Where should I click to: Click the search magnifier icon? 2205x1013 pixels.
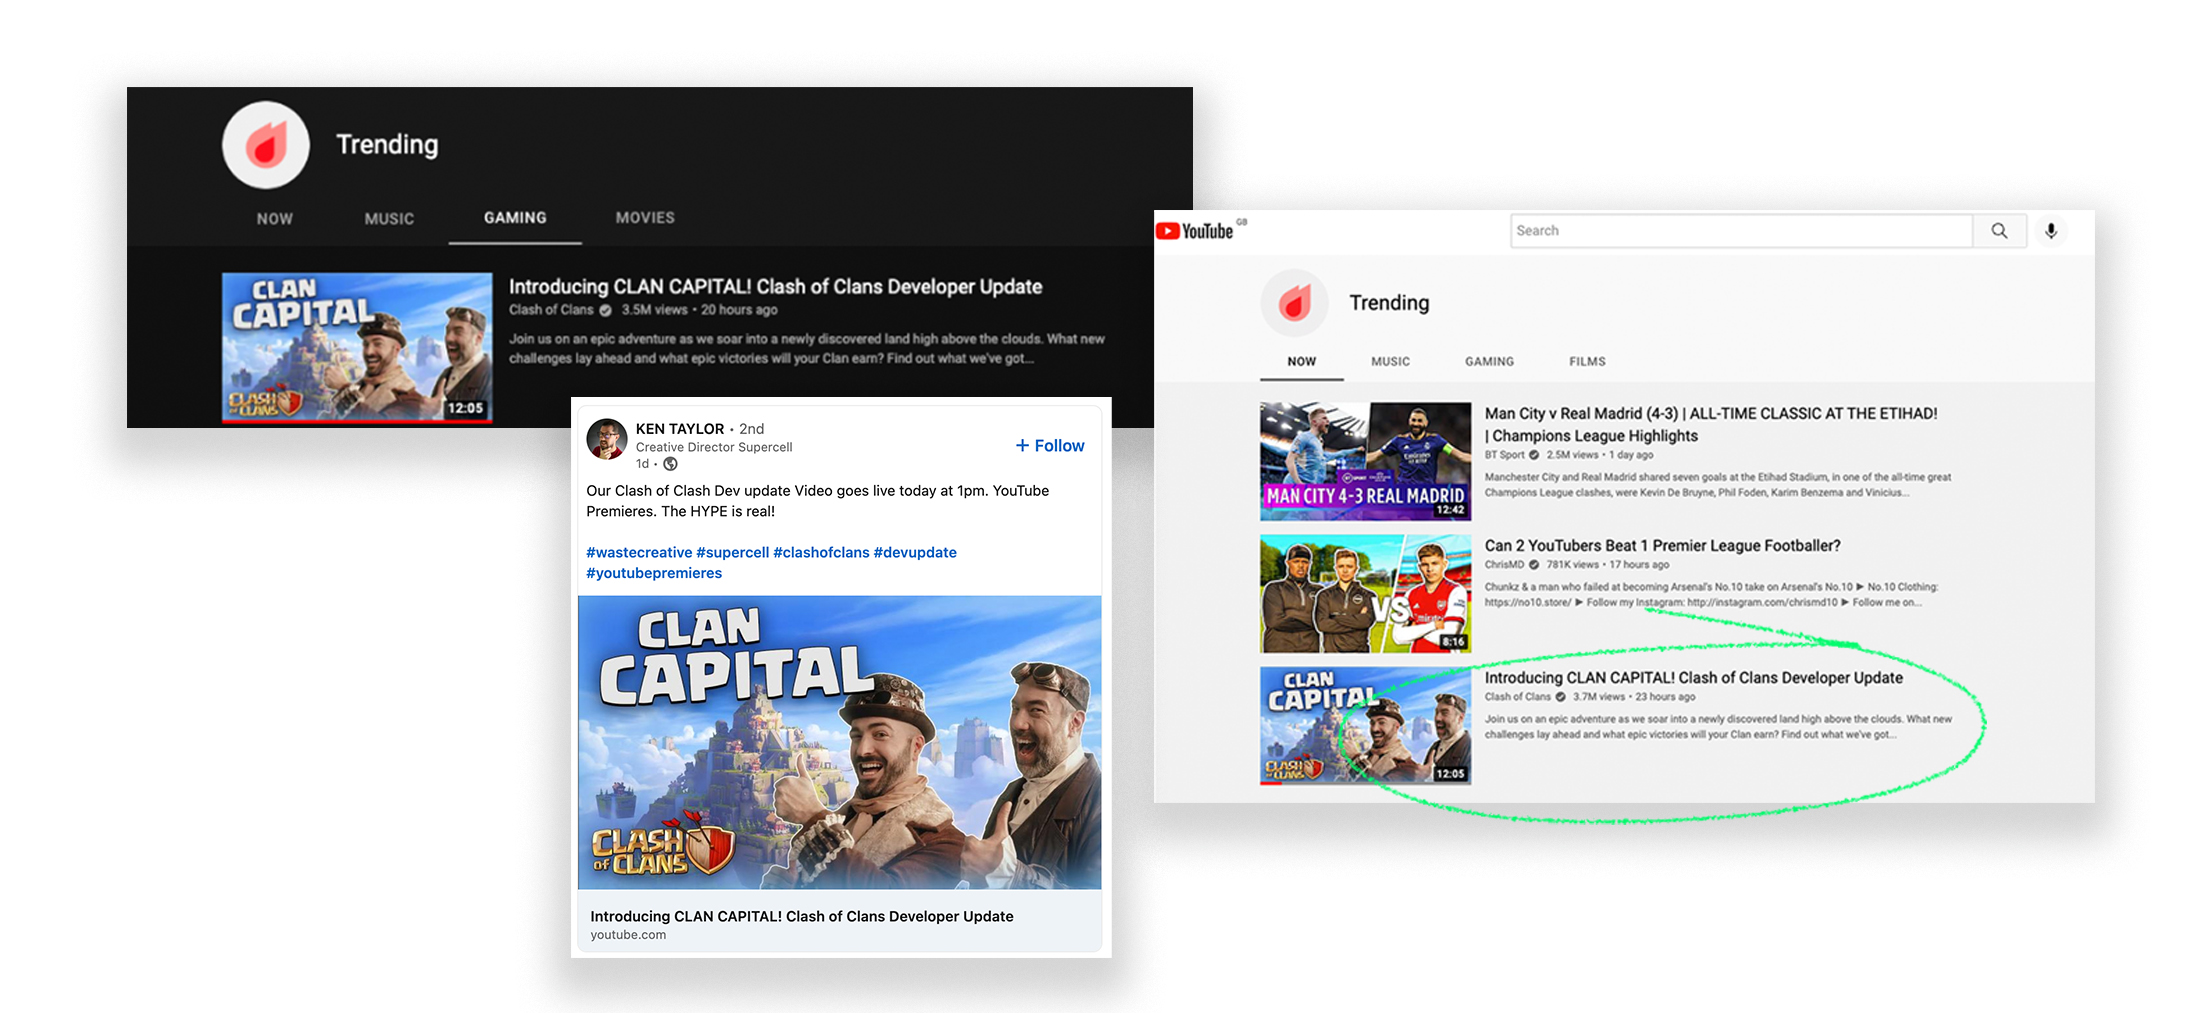[x=1999, y=230]
